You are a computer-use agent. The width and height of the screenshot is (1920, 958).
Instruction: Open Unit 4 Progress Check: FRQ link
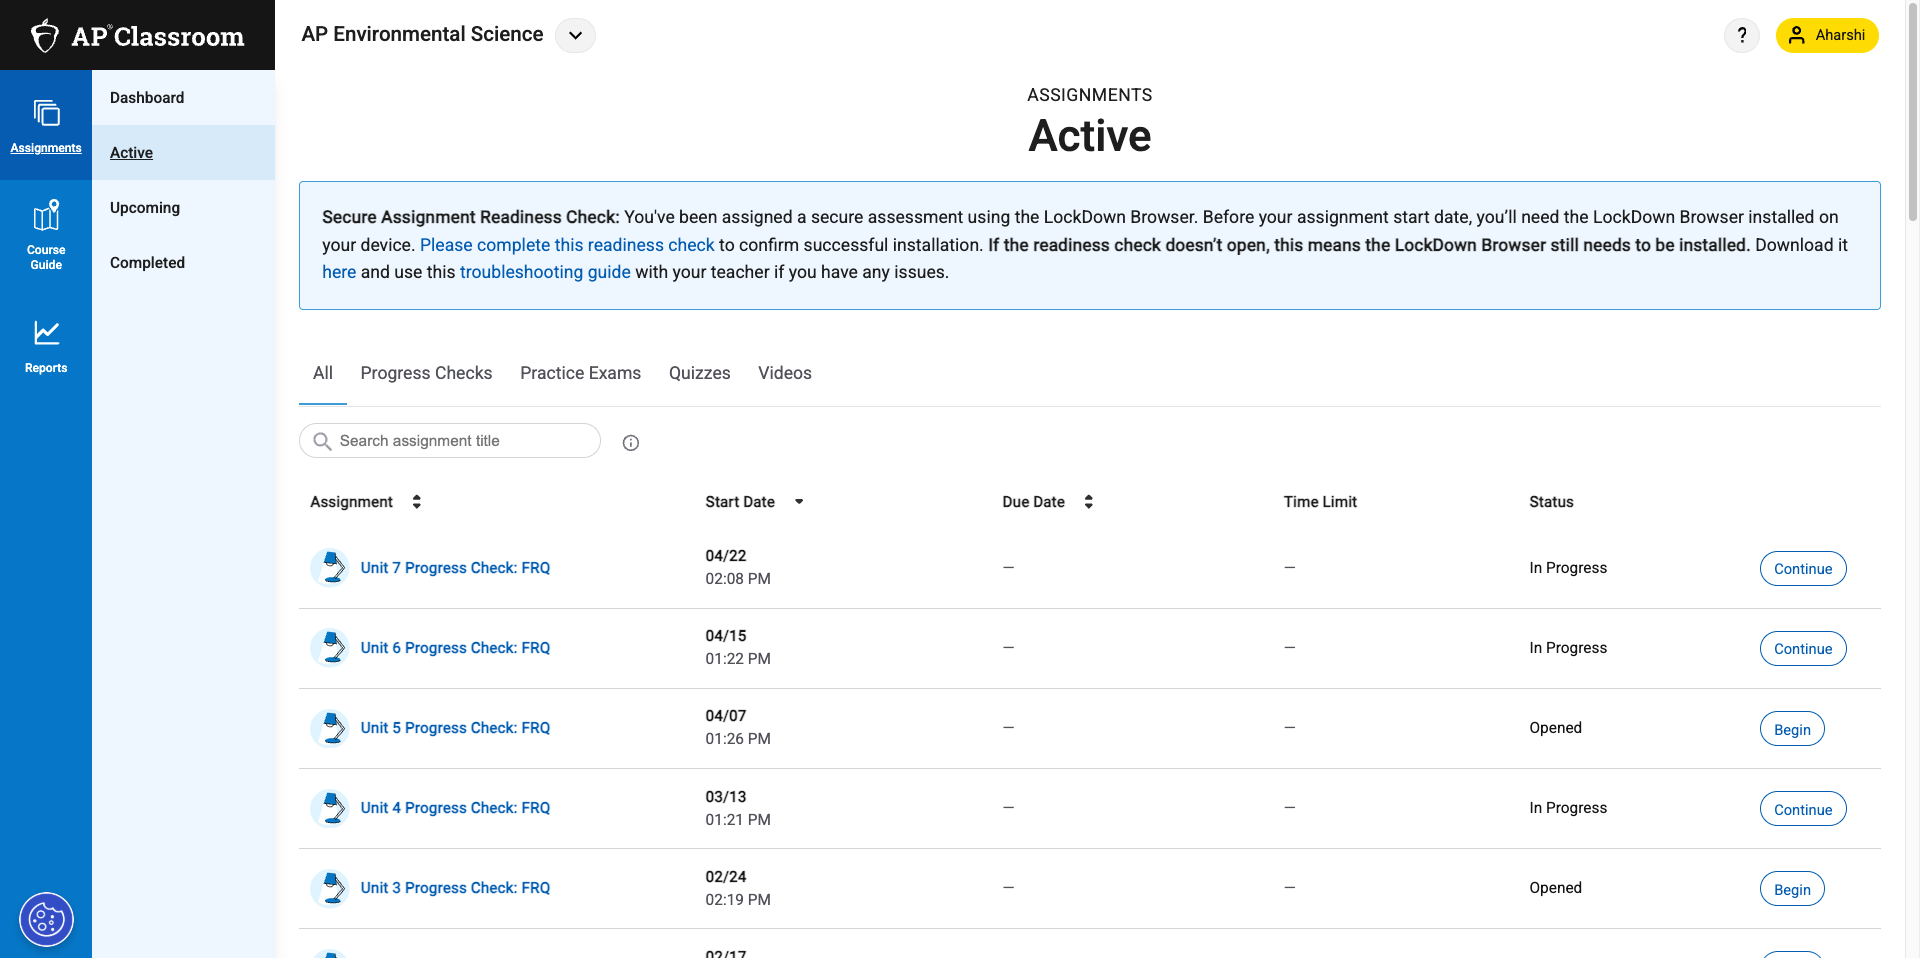[455, 808]
